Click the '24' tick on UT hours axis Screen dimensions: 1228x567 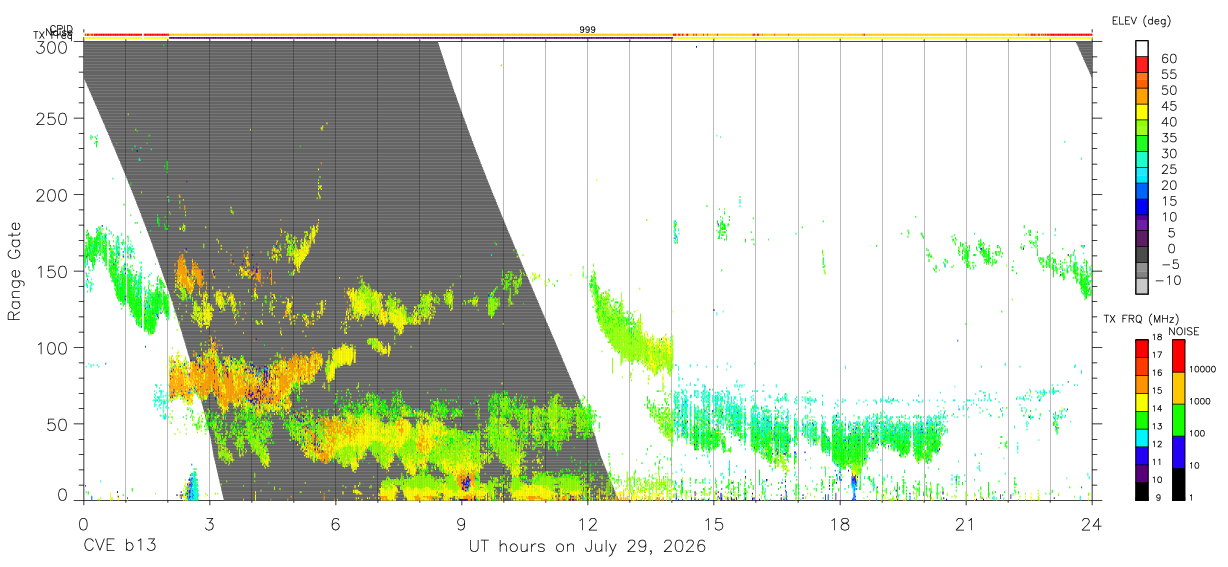pyautogui.click(x=1092, y=524)
